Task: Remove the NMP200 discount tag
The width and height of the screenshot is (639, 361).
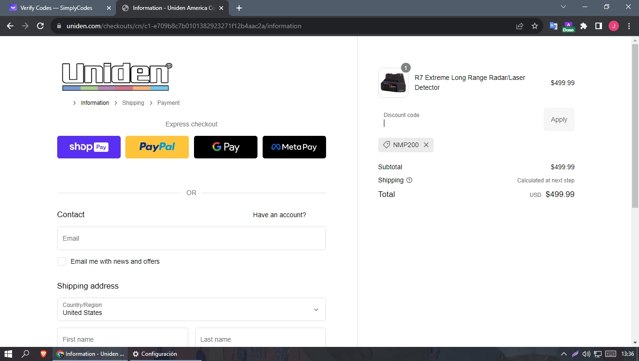Action: coord(426,145)
